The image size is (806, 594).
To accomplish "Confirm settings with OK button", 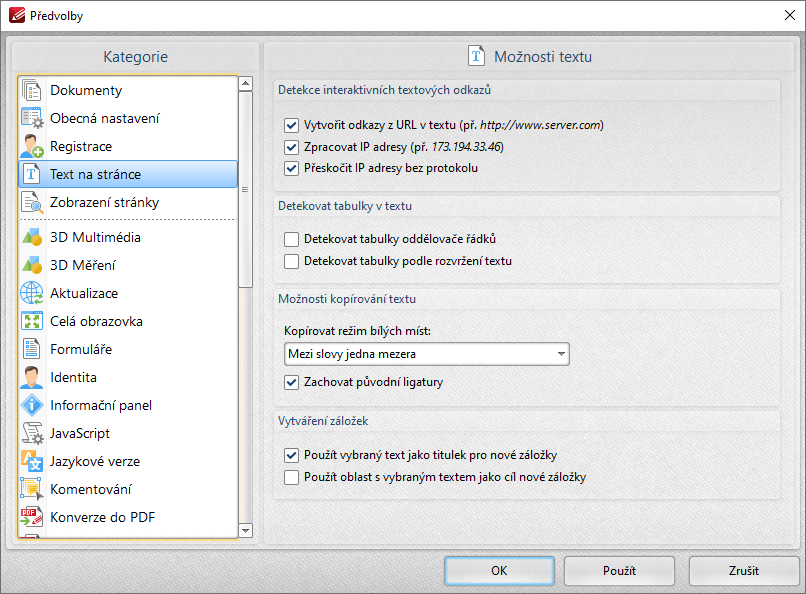I will [x=499, y=571].
